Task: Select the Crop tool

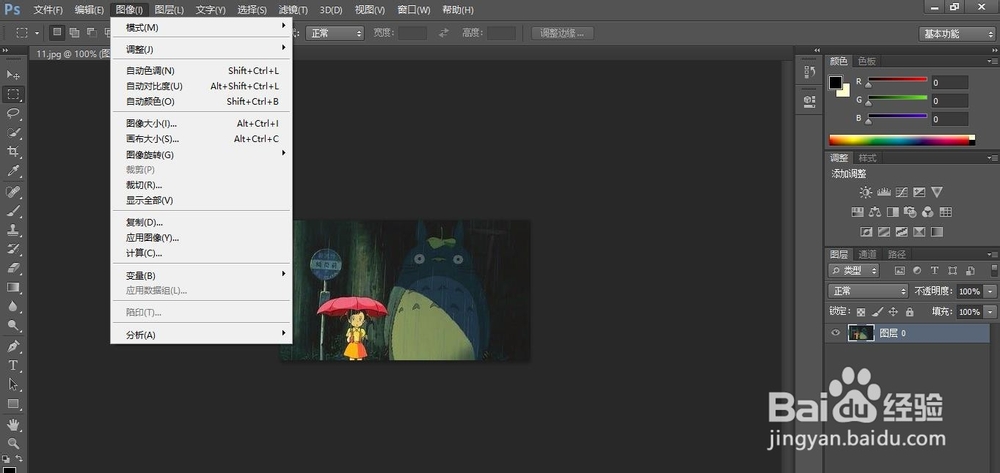Action: (x=13, y=152)
